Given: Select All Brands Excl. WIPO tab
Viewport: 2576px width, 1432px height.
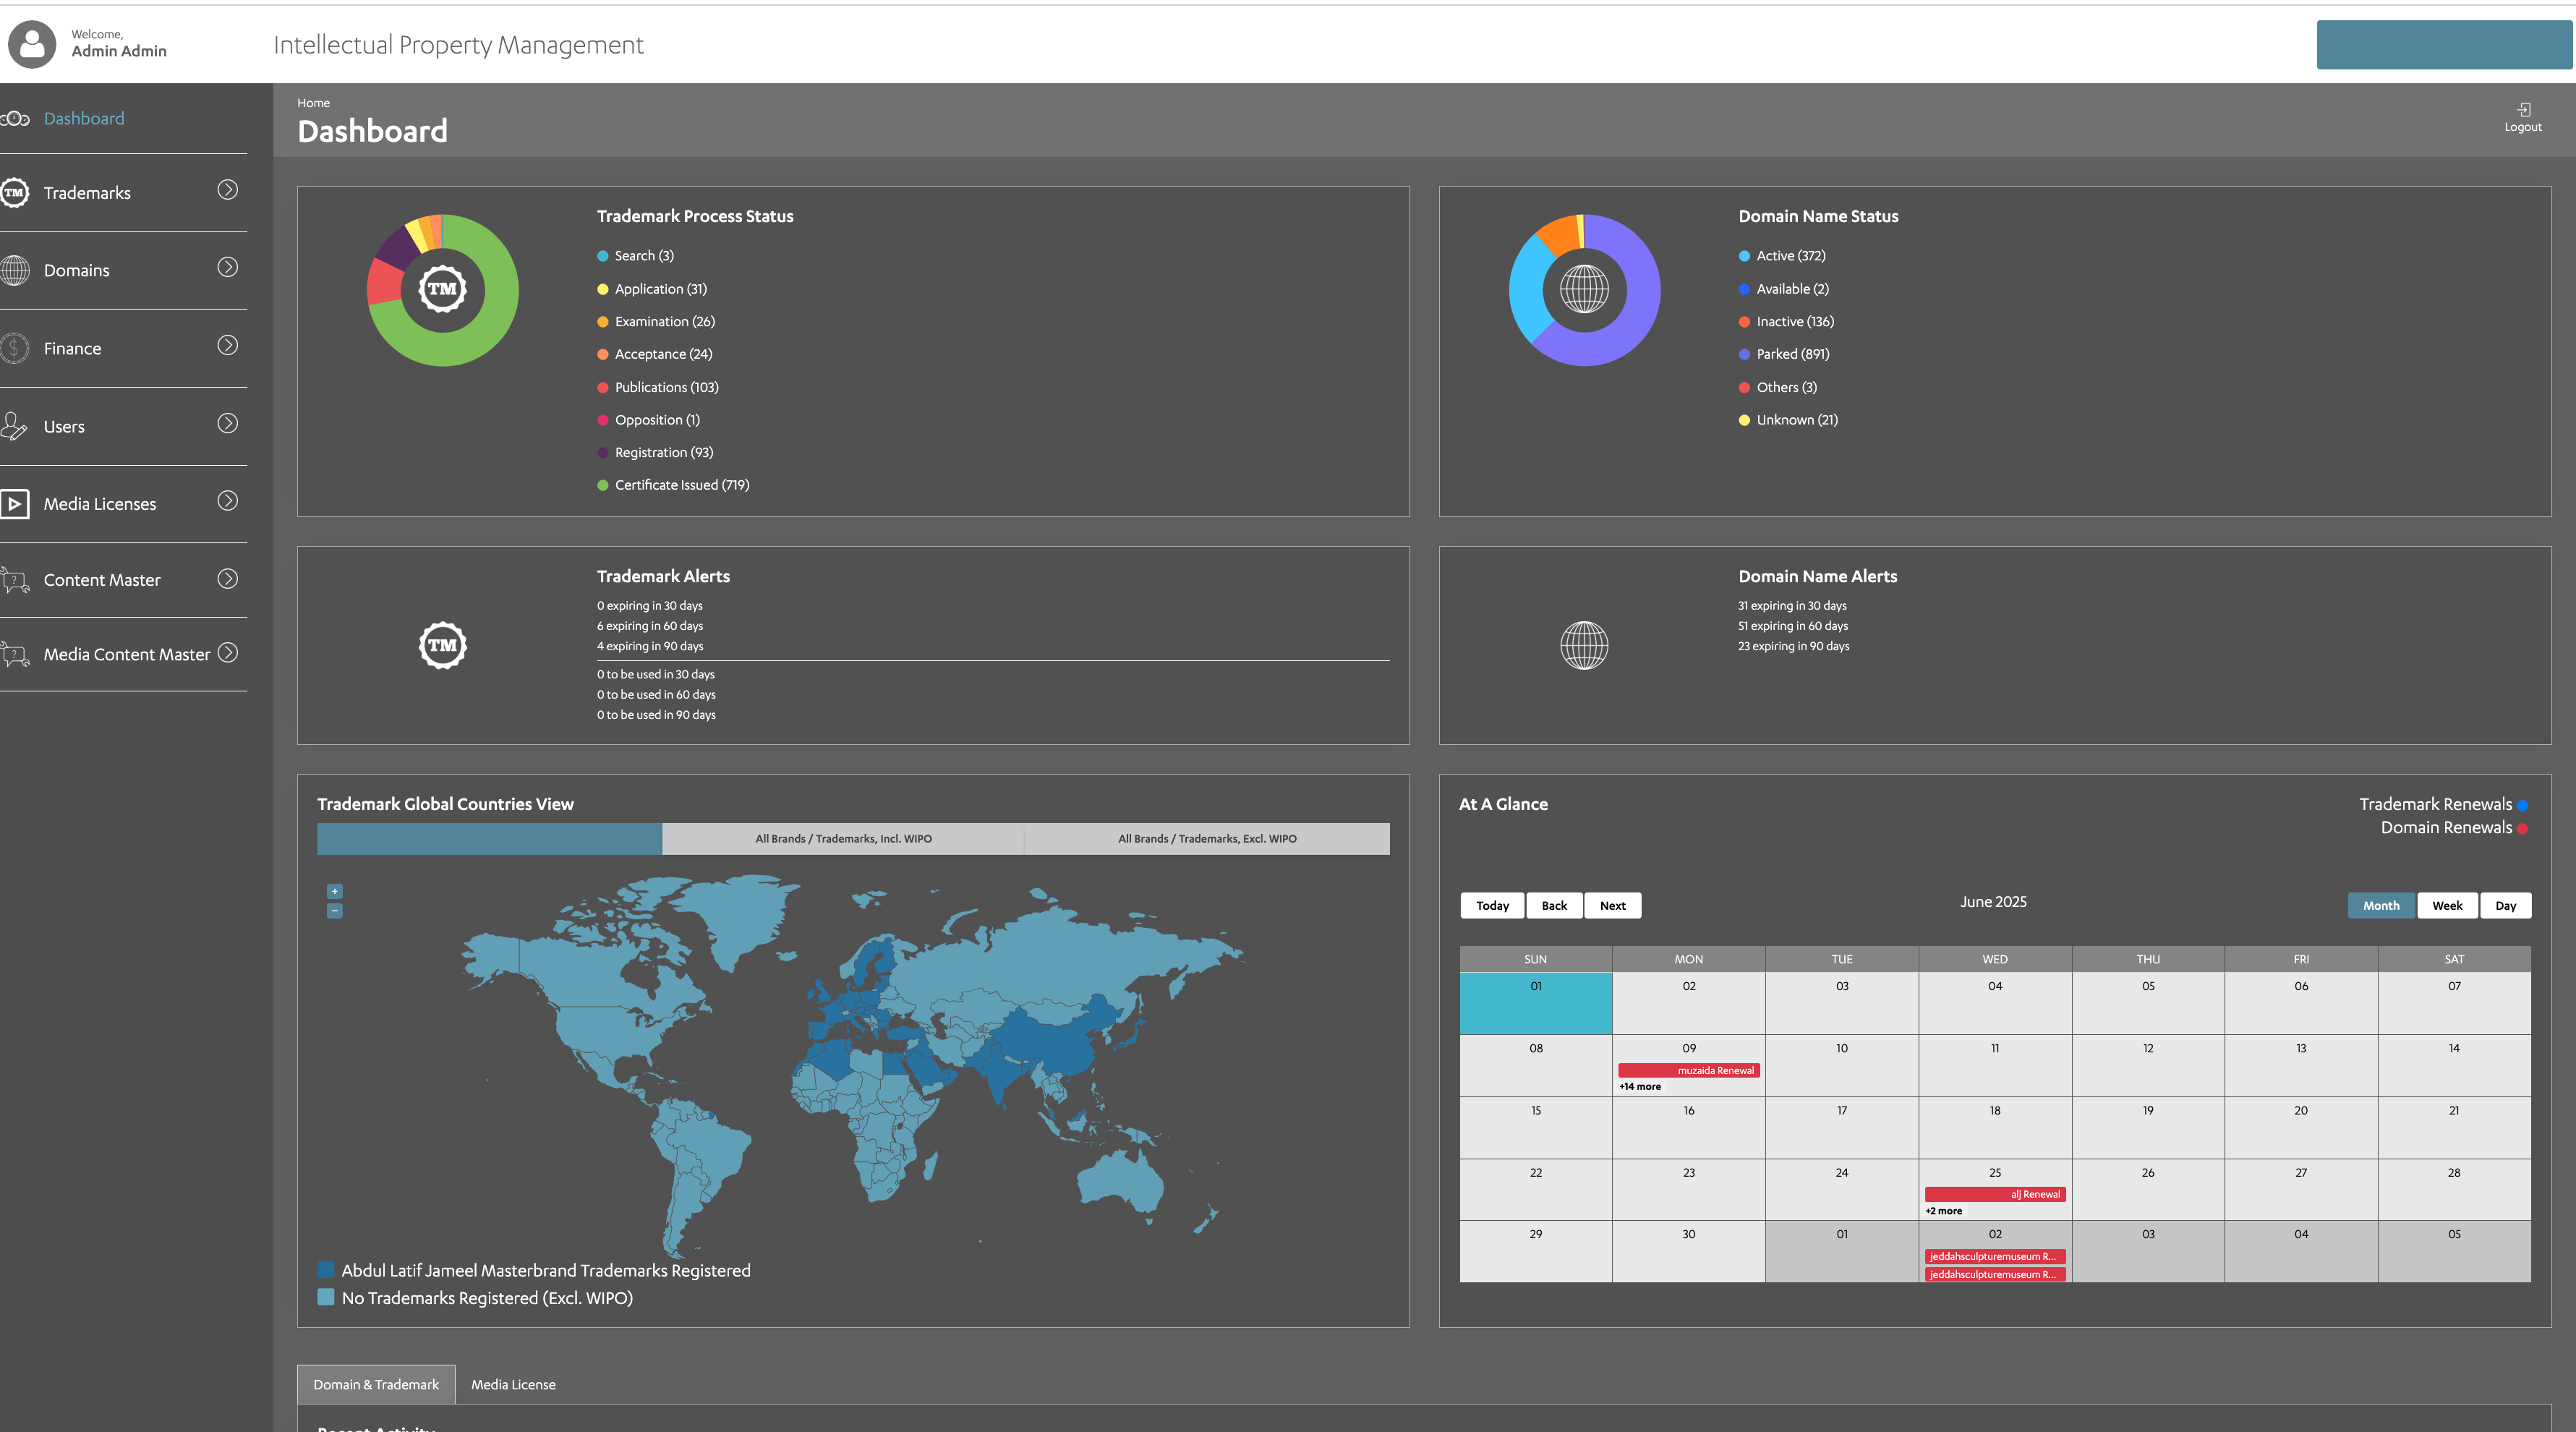Looking at the screenshot, I should pos(1207,839).
